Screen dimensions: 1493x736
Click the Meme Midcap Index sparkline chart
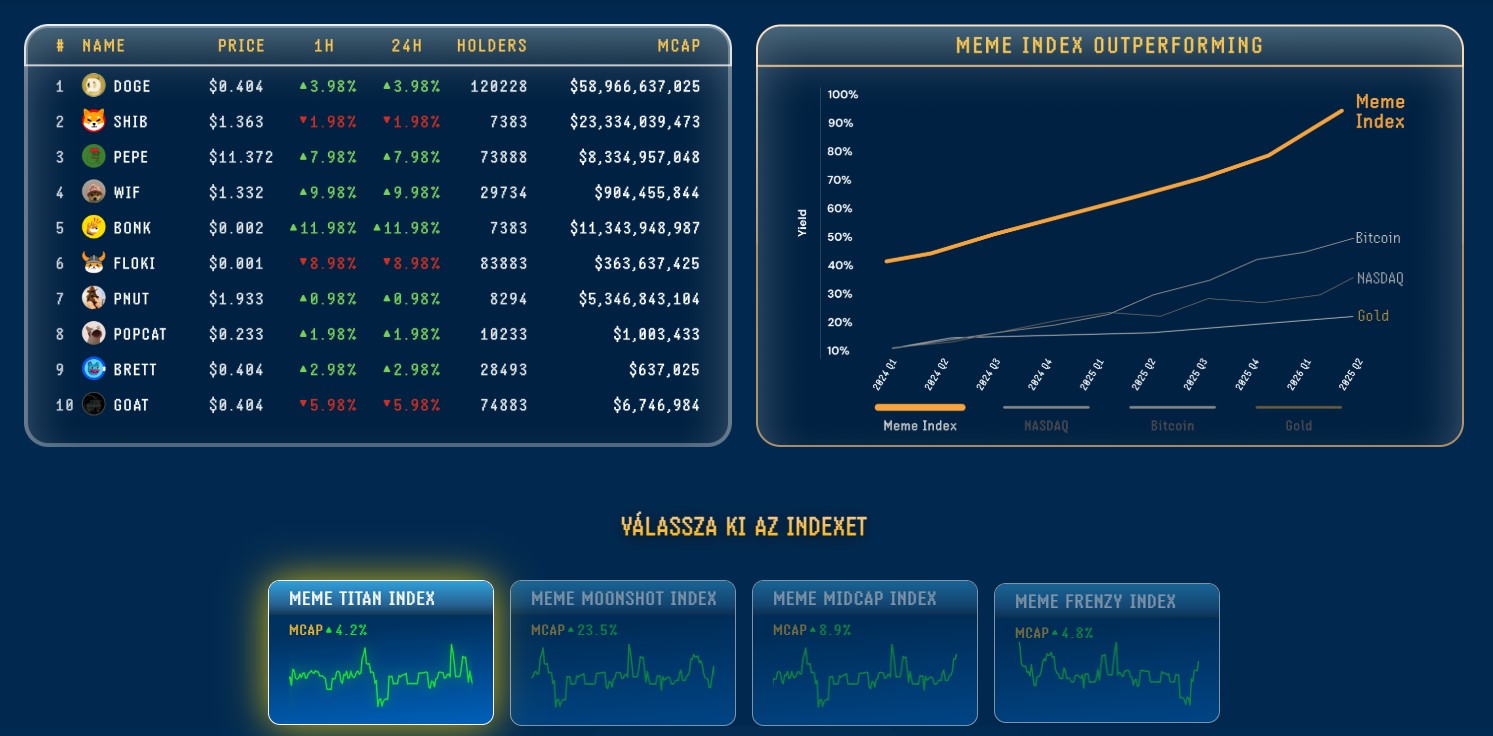point(864,676)
